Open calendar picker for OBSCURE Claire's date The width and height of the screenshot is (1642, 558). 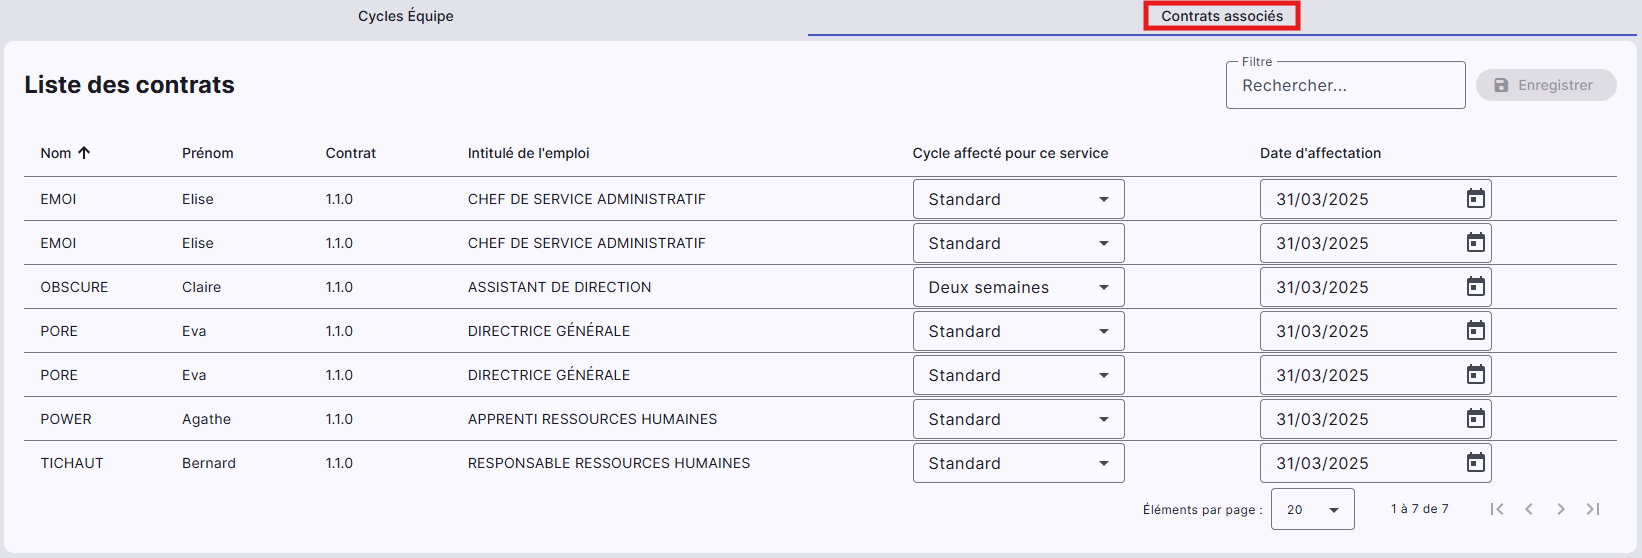pyautogui.click(x=1475, y=287)
